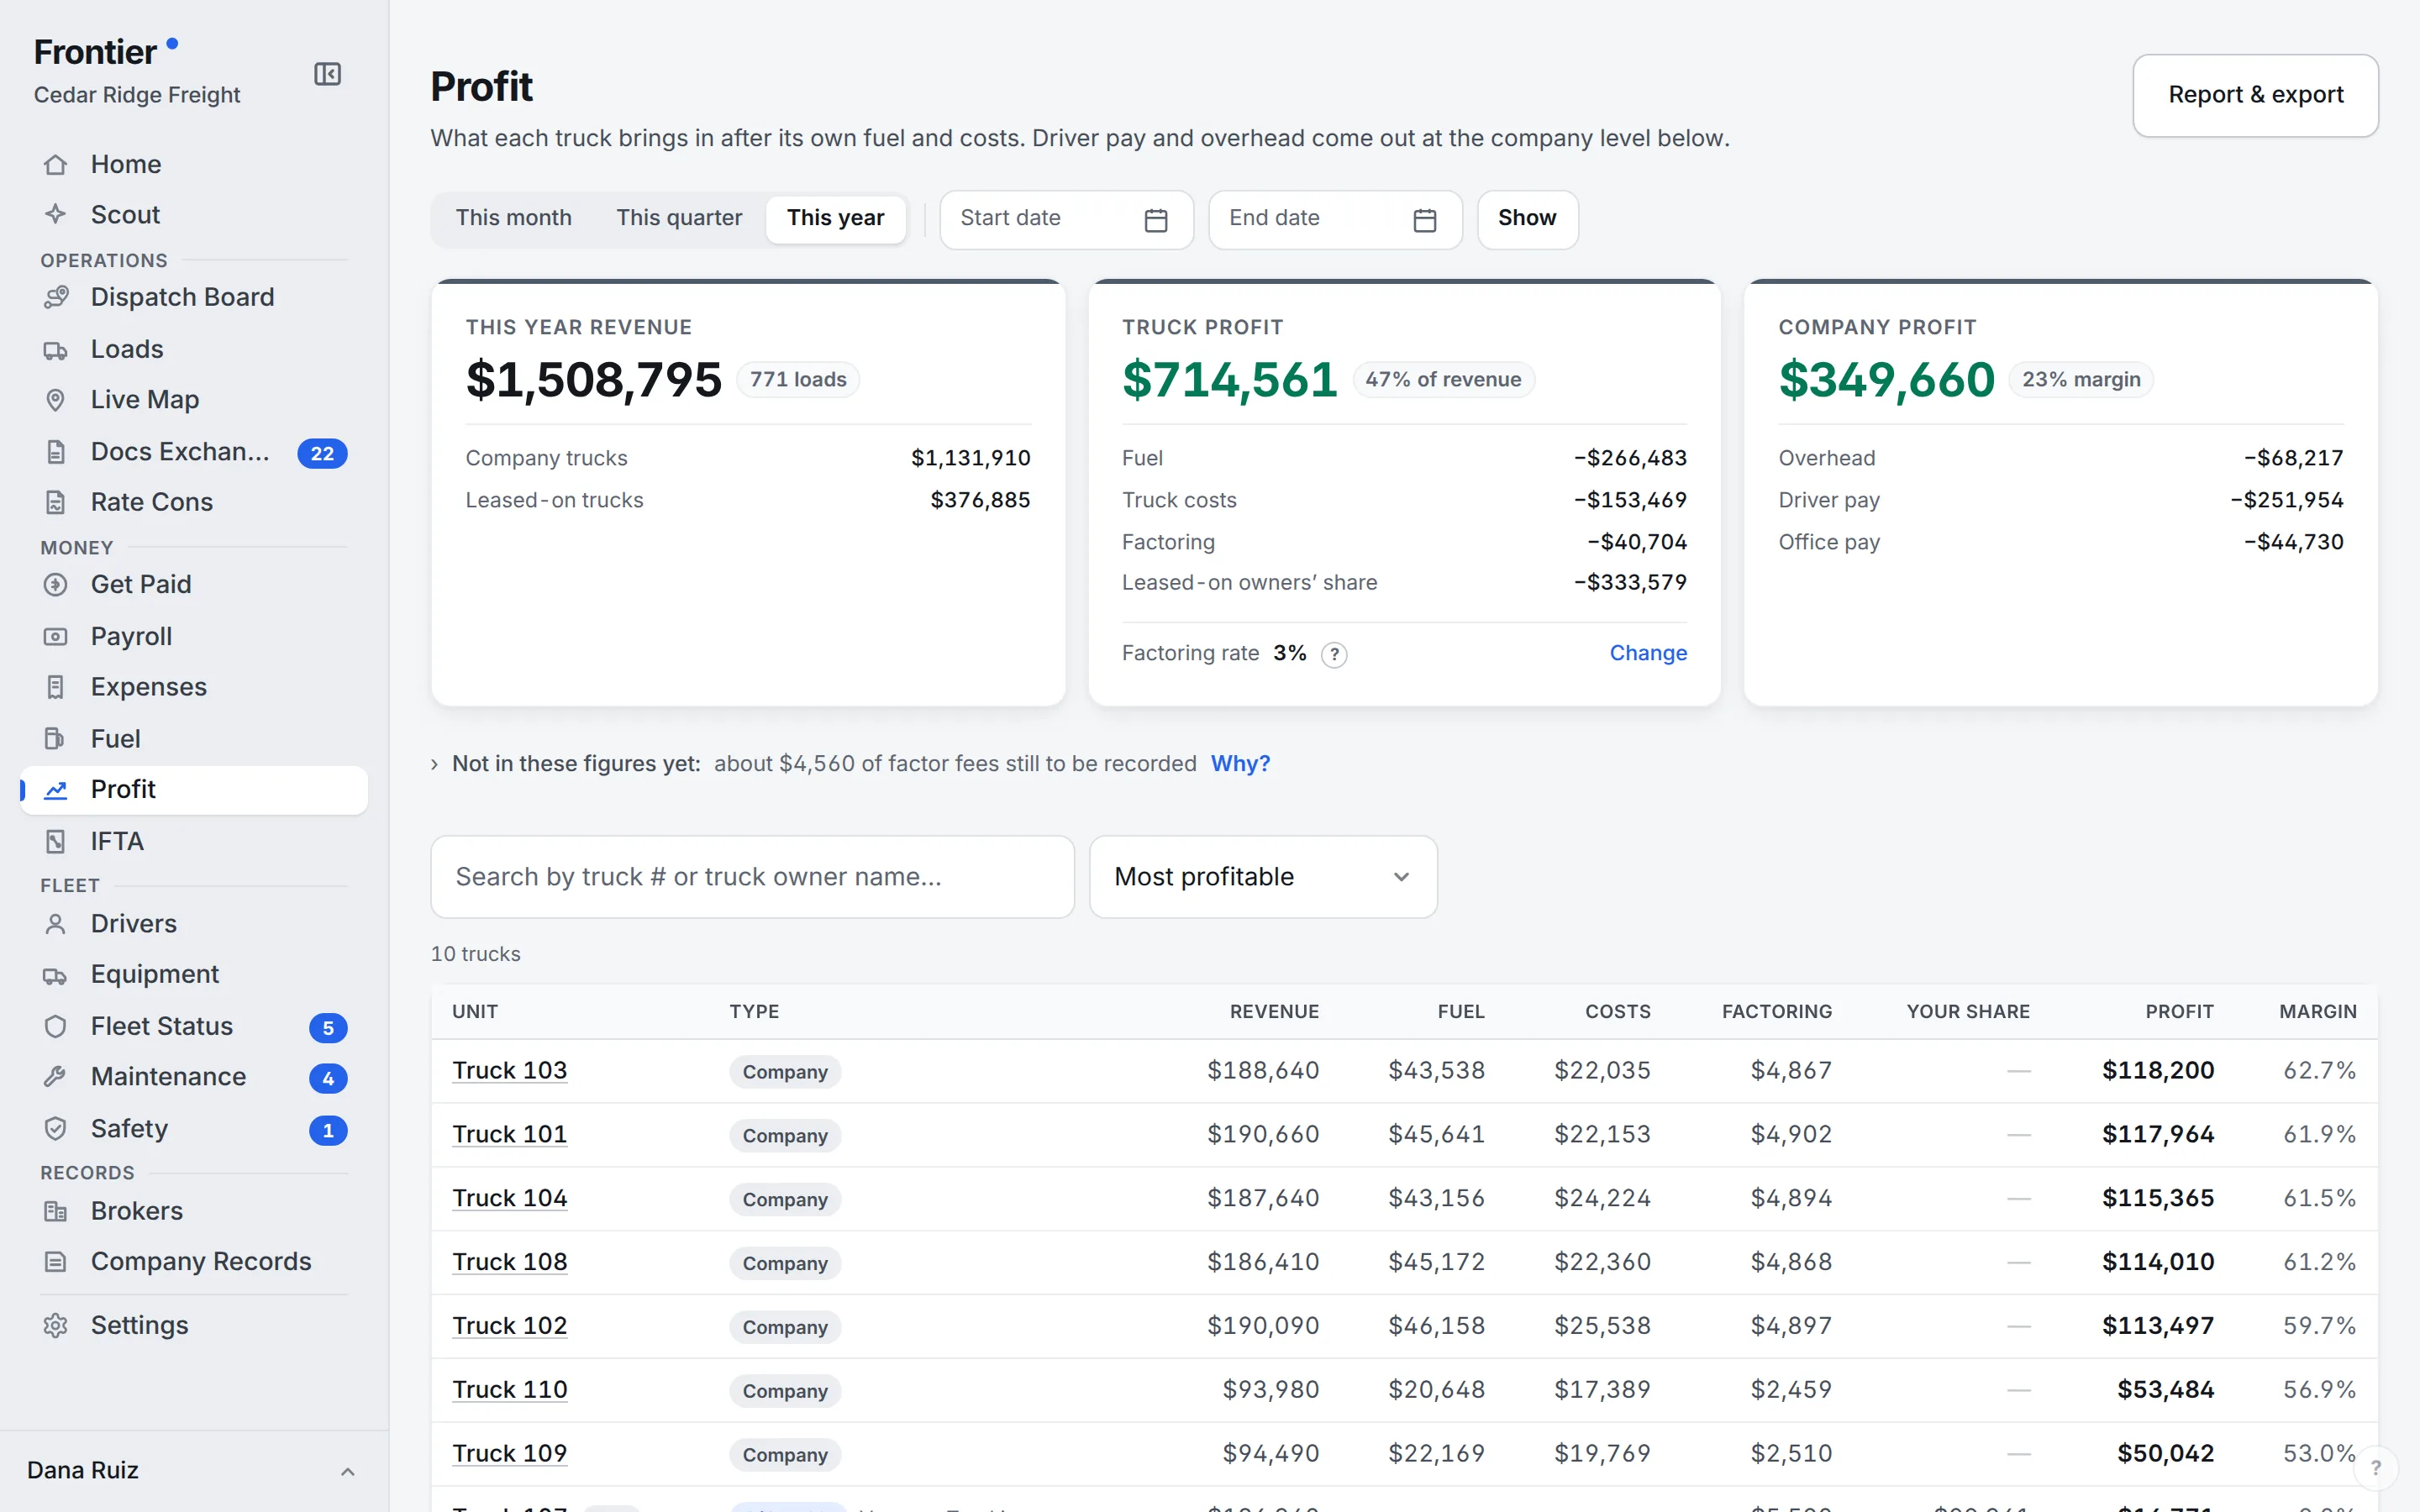Click Change factoring rate link

click(1648, 653)
